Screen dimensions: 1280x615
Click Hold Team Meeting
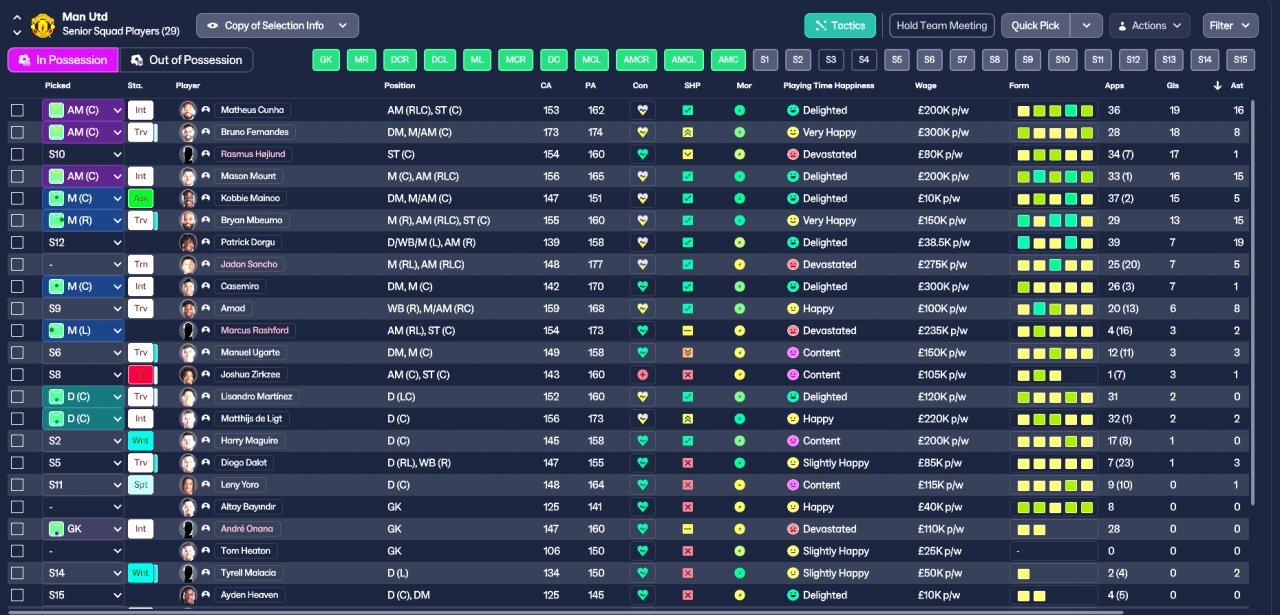point(942,26)
